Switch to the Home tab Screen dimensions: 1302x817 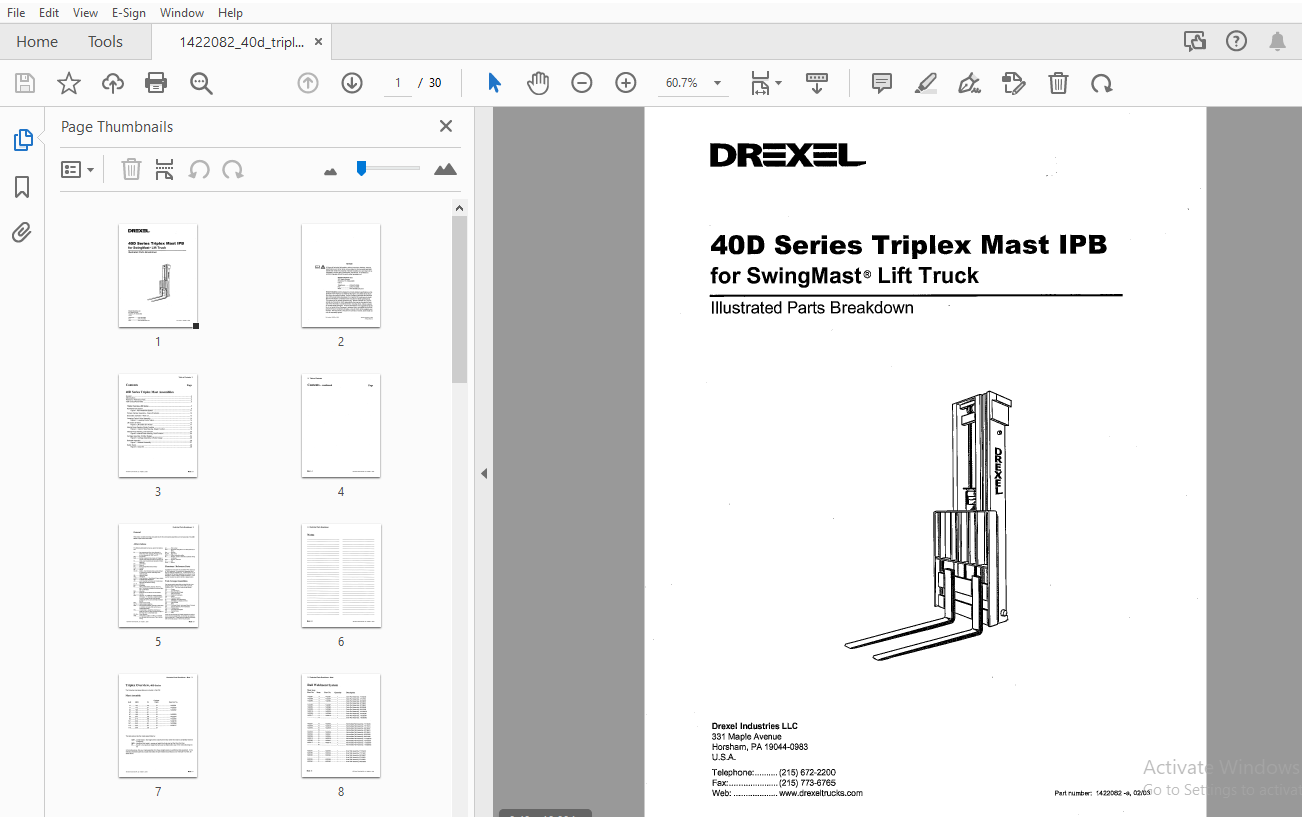coord(37,41)
